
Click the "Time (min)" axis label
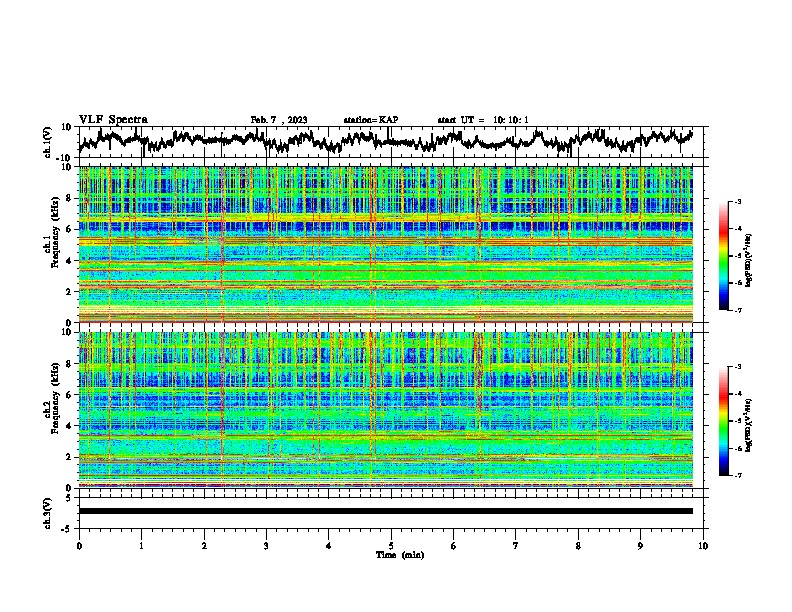[400, 555]
